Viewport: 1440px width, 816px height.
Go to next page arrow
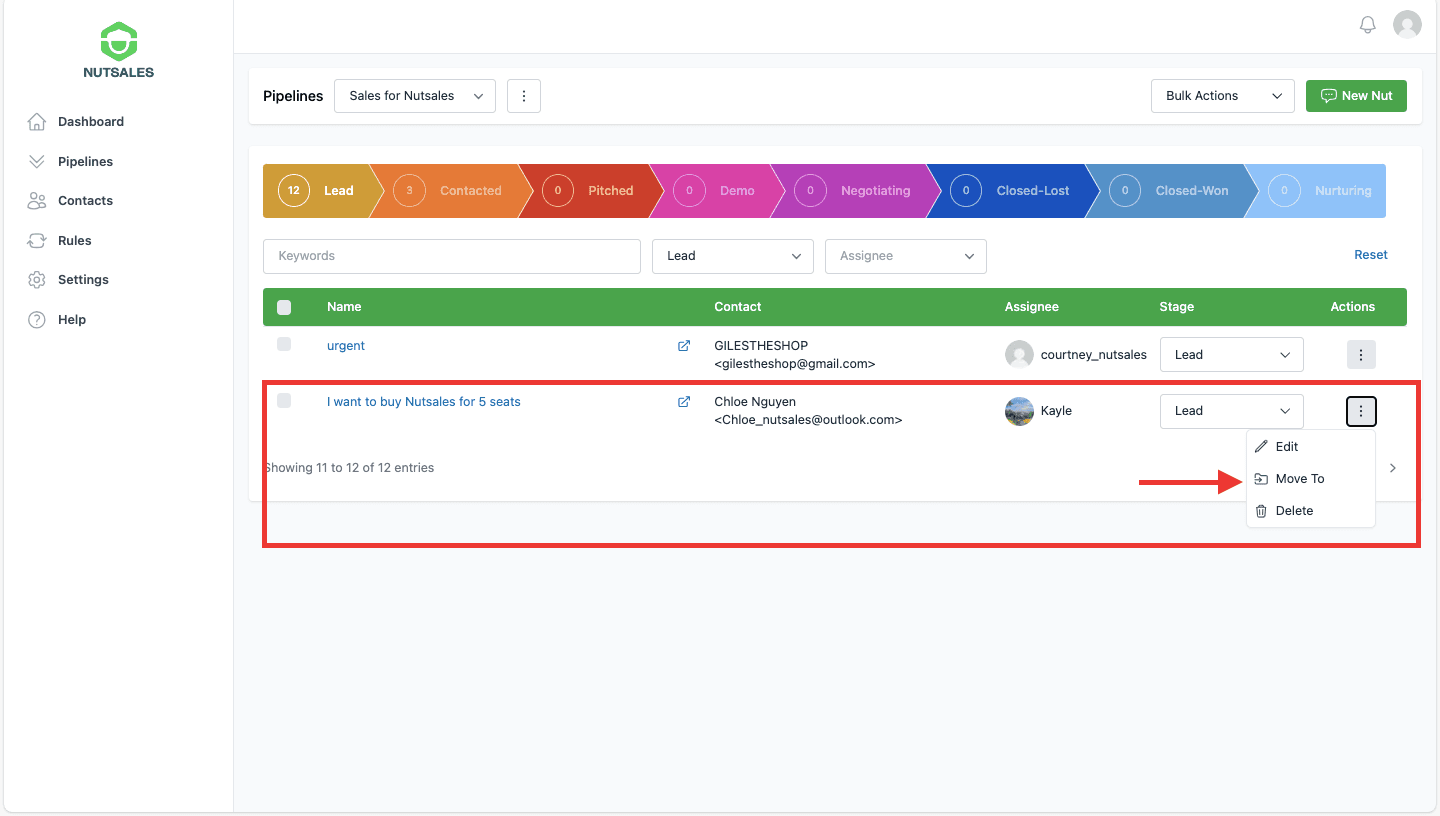click(1393, 467)
